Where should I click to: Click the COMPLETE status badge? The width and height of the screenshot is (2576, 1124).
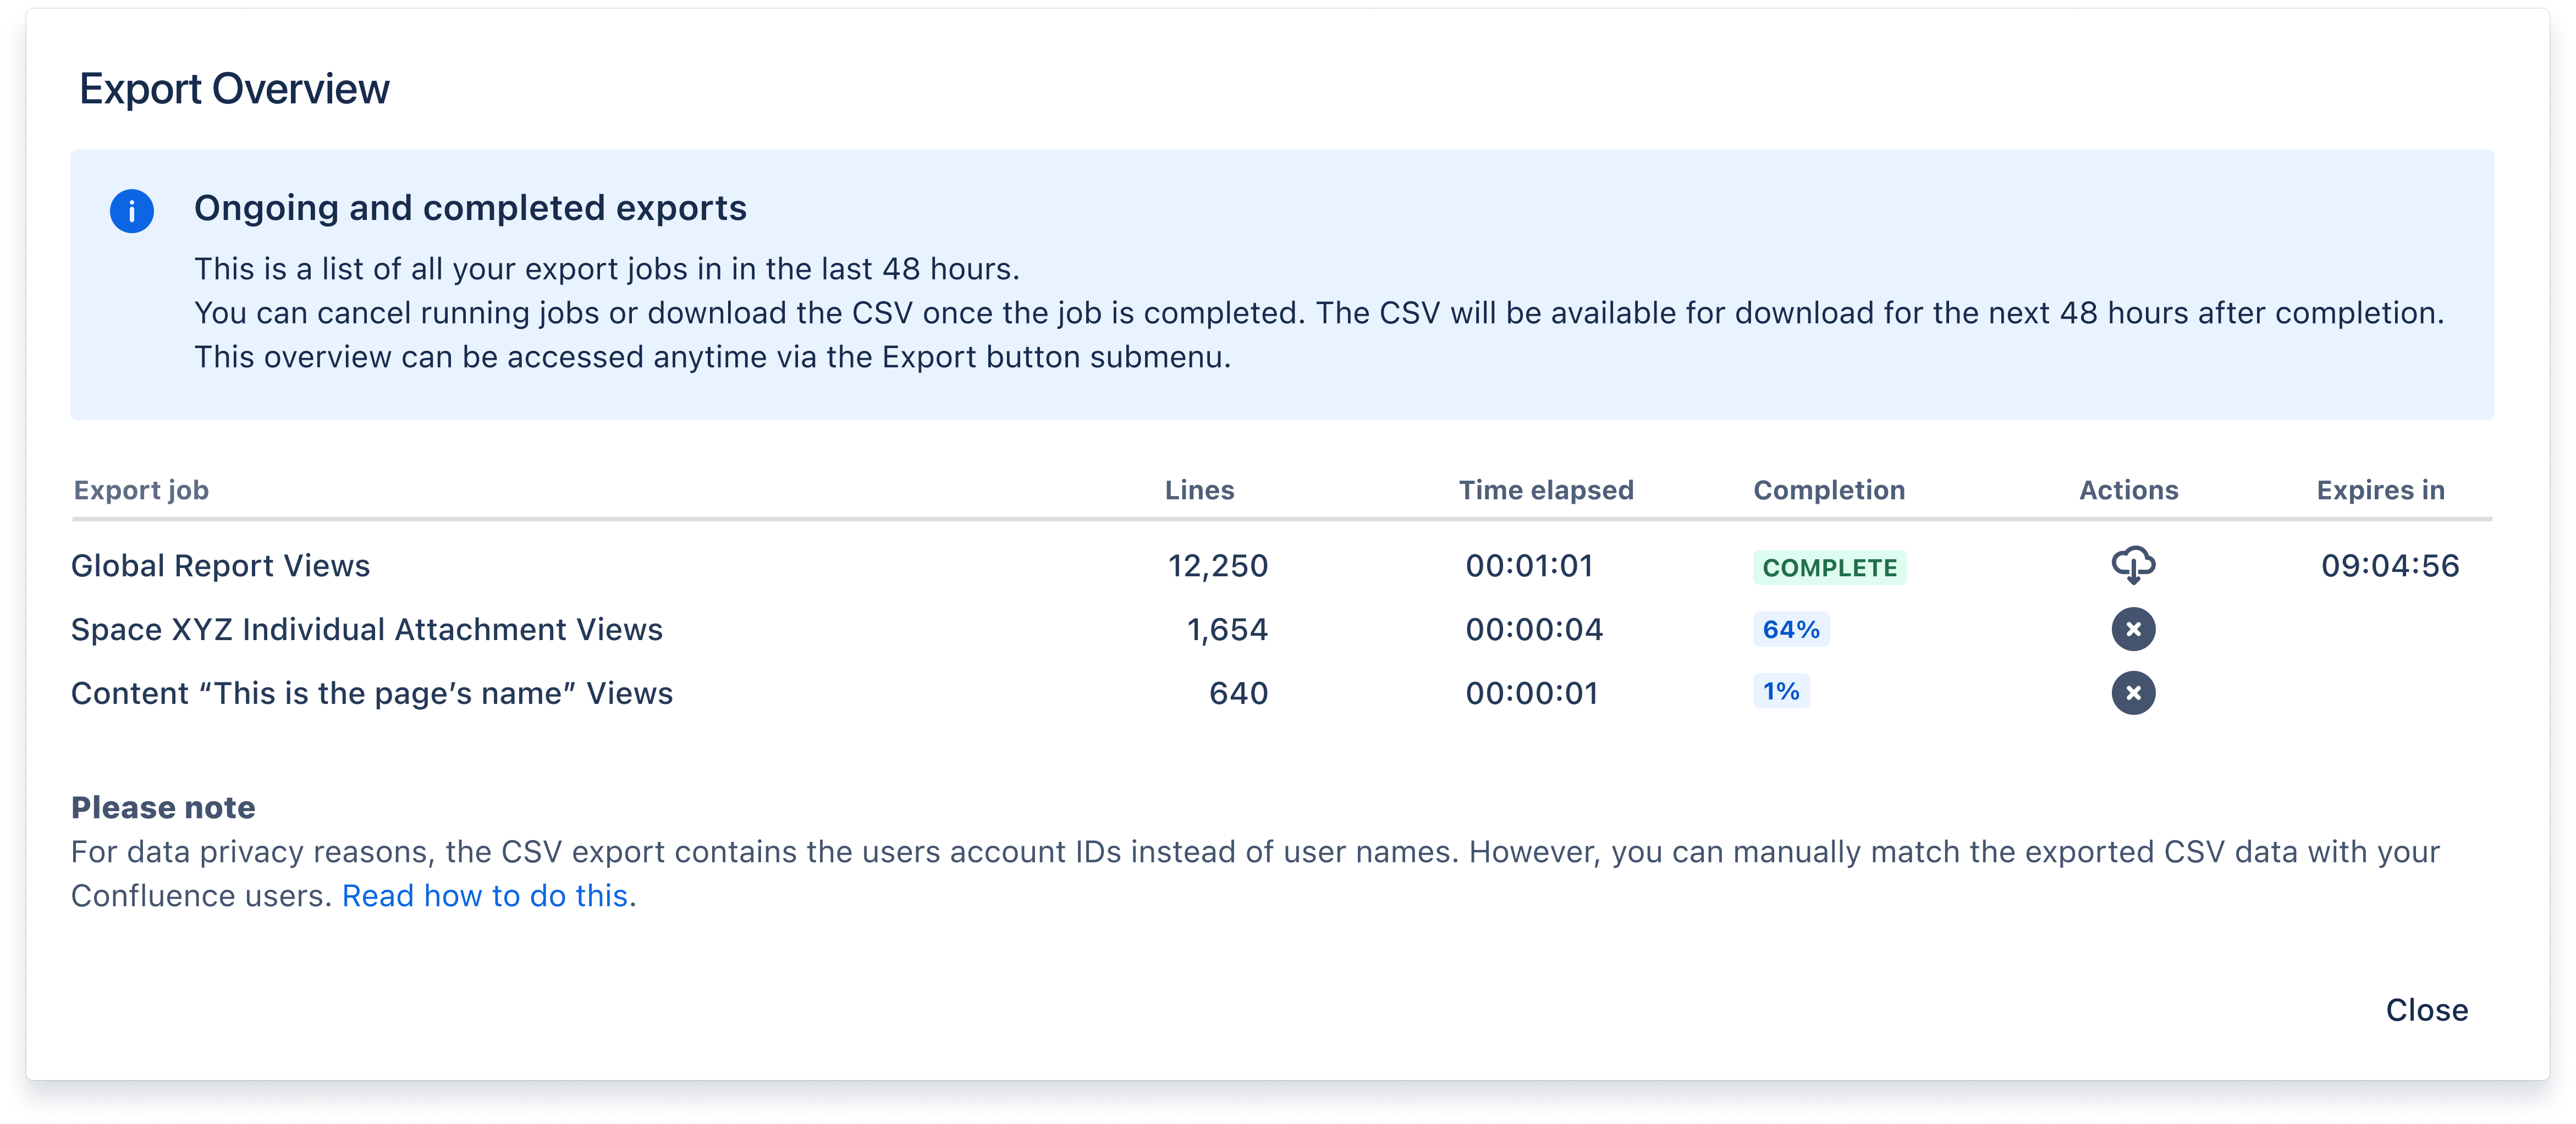1829,567
